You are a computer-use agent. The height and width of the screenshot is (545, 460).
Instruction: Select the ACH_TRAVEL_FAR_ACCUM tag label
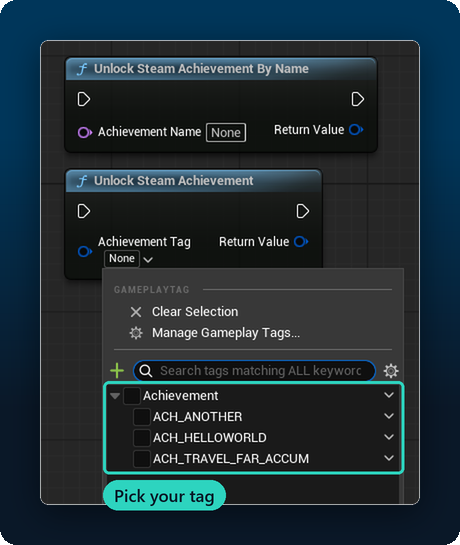(231, 459)
